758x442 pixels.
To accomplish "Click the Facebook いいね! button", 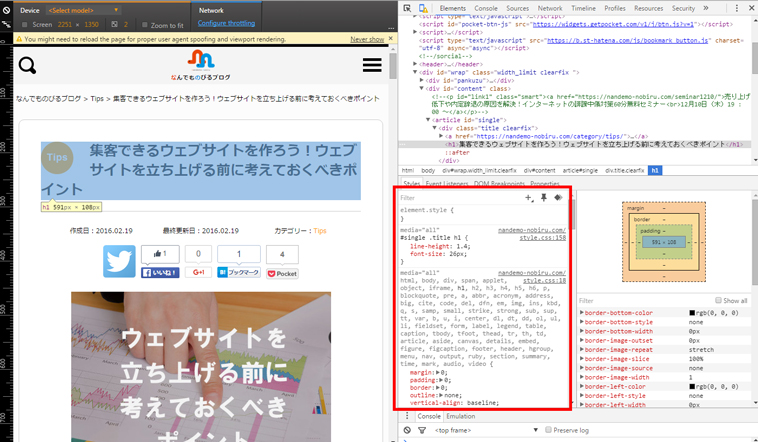I will click(160, 273).
